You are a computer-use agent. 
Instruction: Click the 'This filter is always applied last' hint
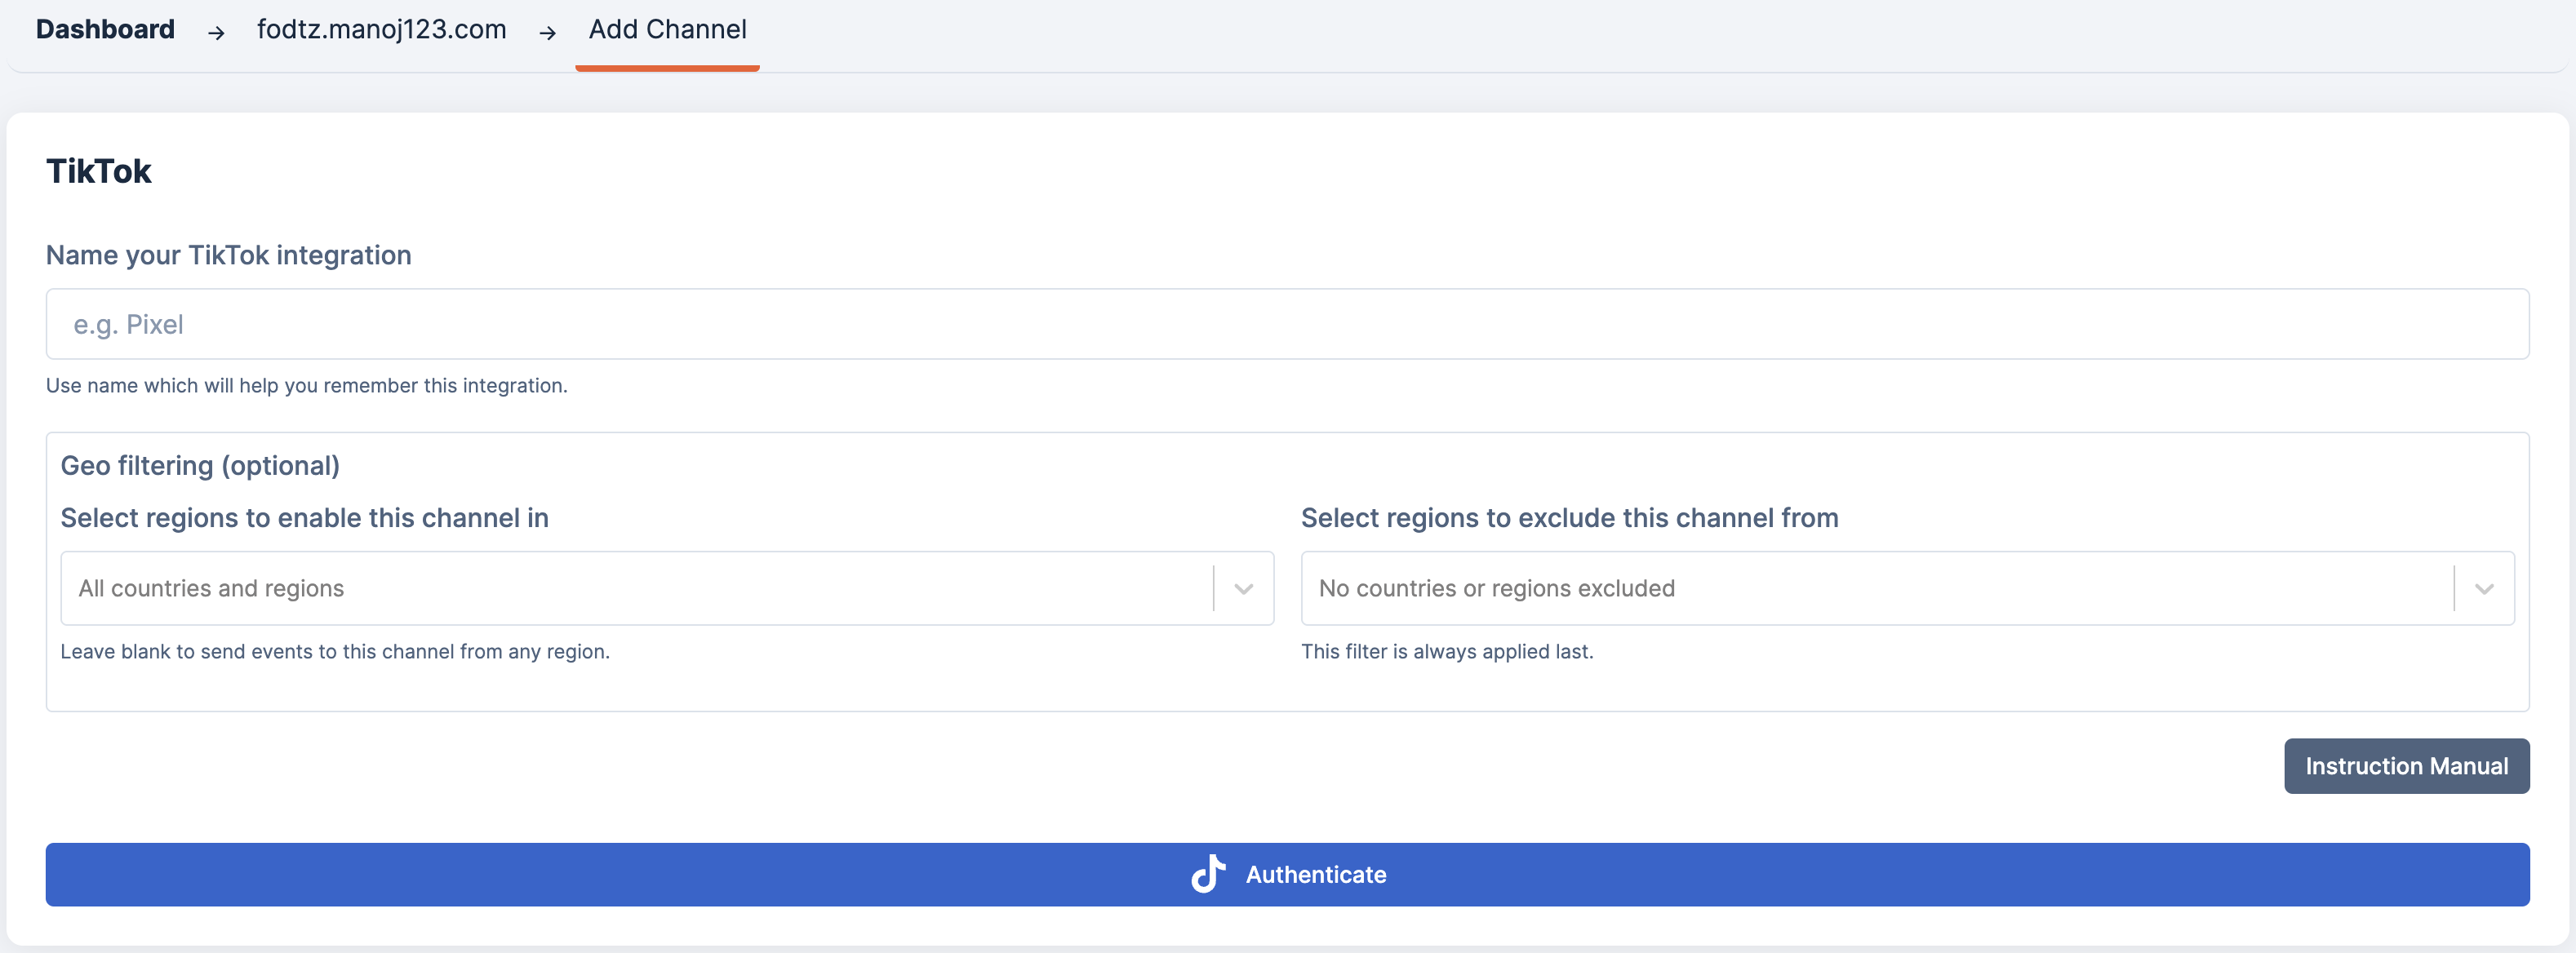point(1446,652)
